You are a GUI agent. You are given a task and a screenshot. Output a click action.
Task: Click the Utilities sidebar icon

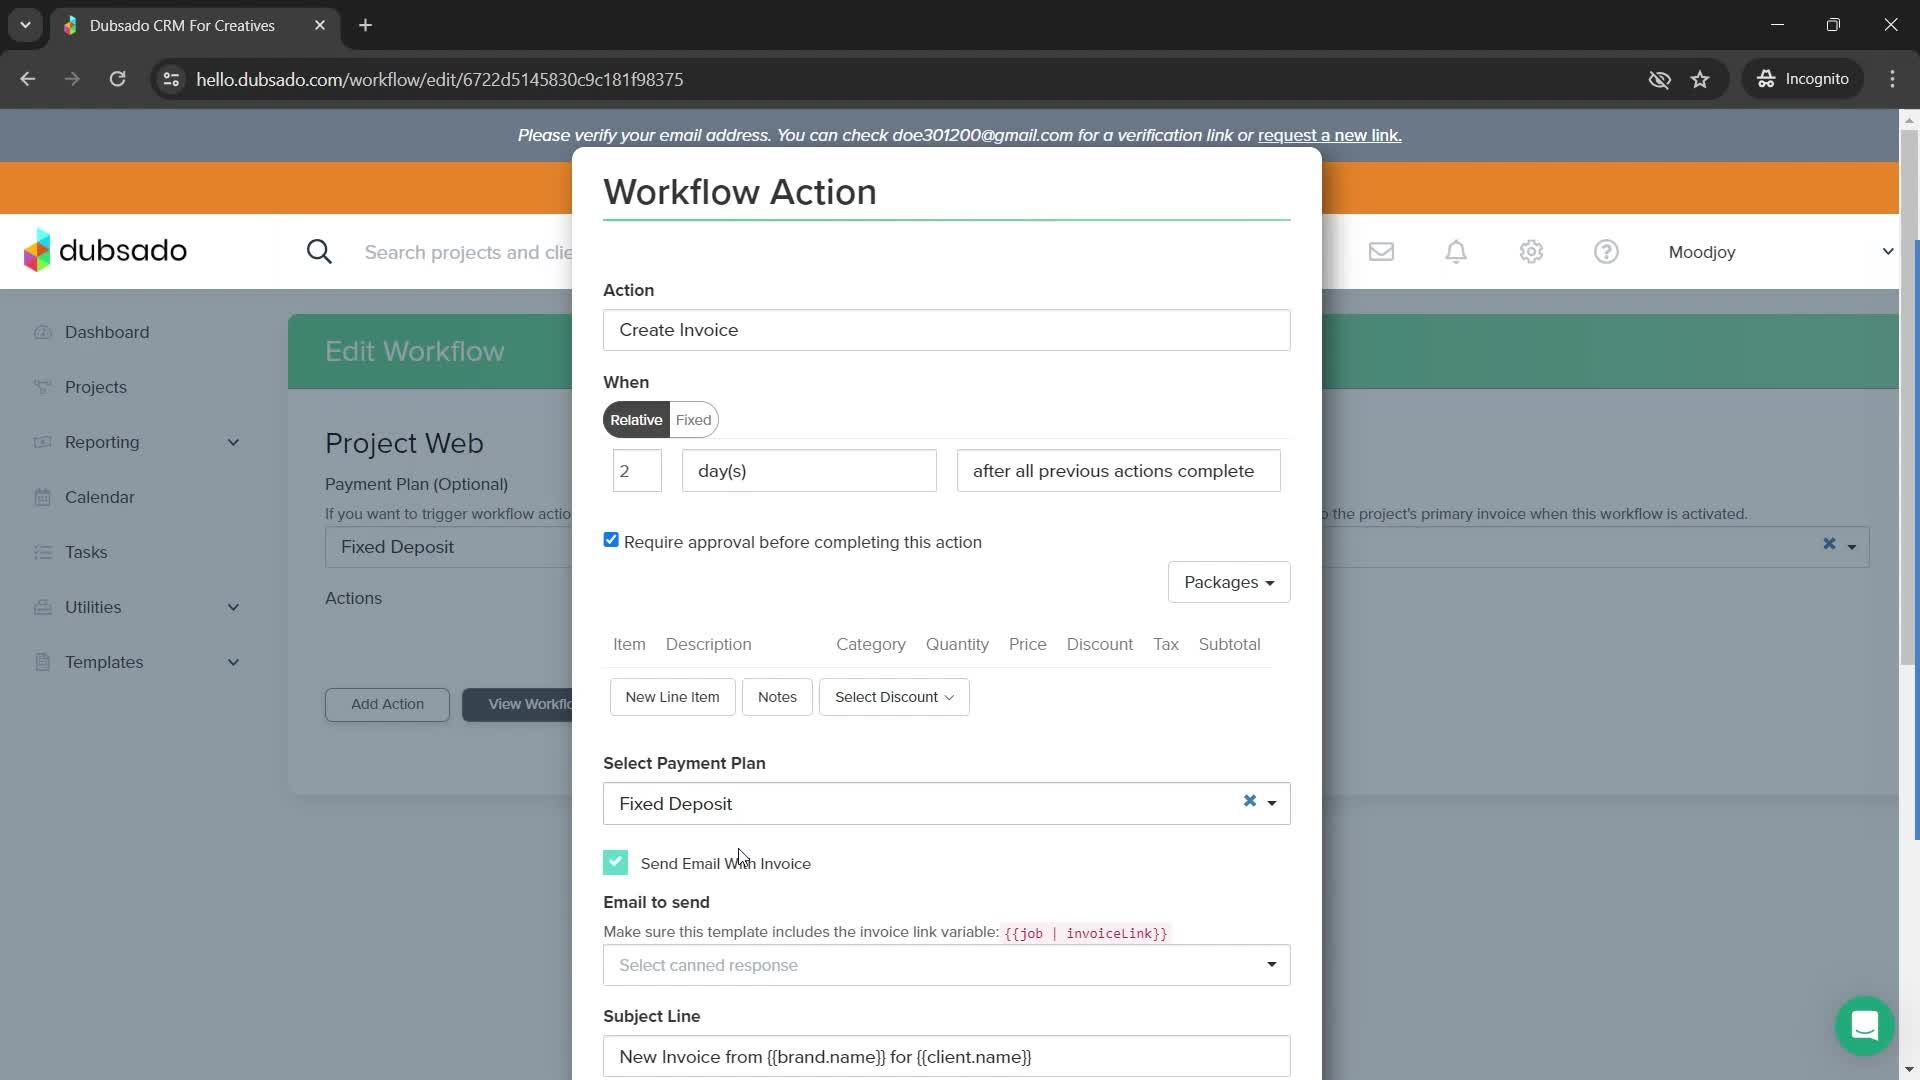coord(42,607)
